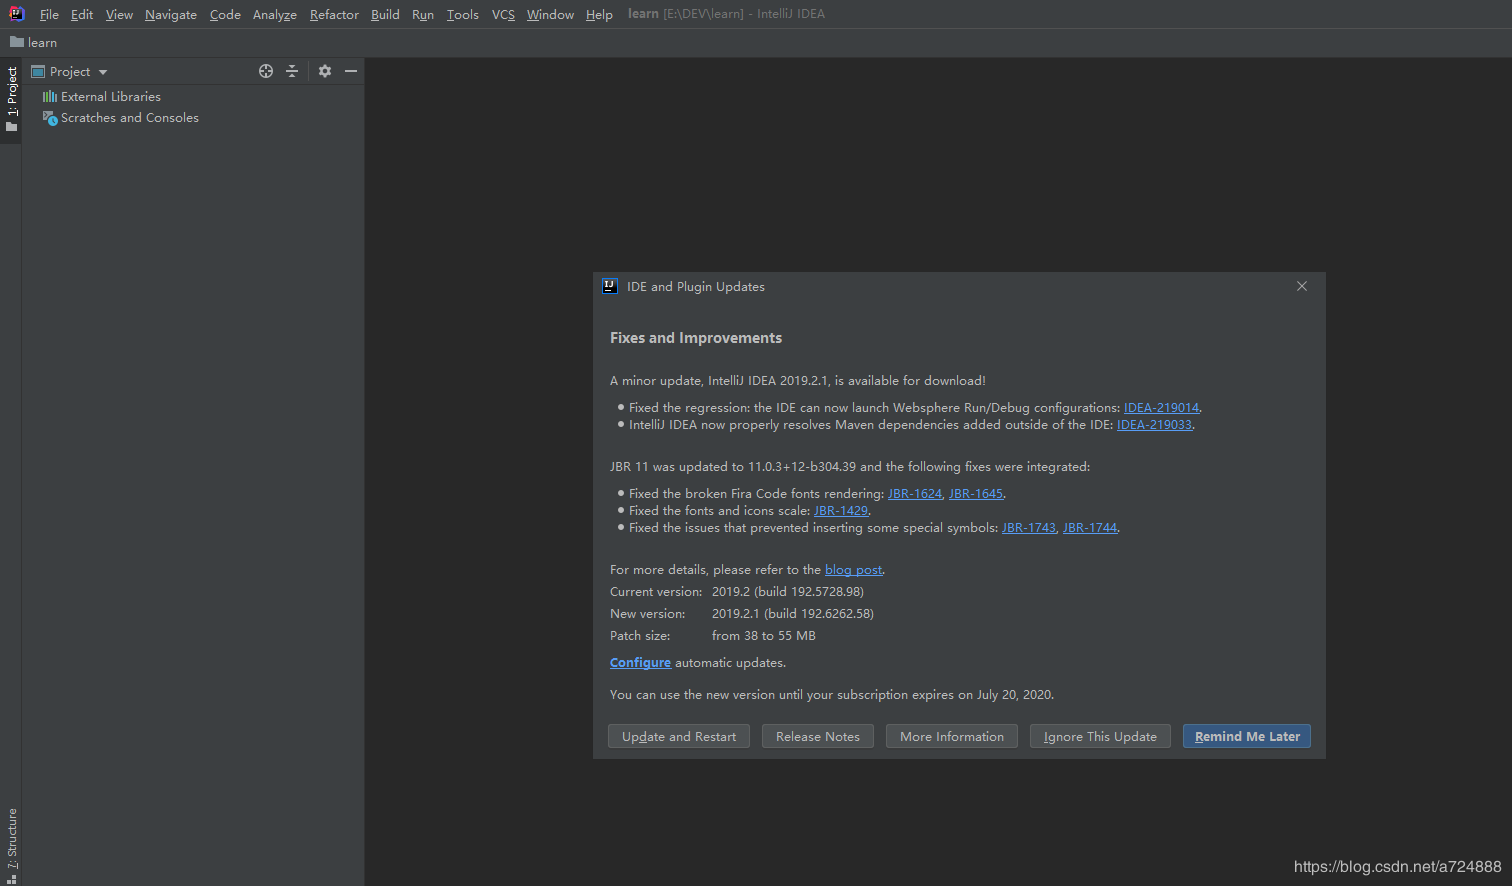Collapse all using the project panel icon

coord(292,71)
